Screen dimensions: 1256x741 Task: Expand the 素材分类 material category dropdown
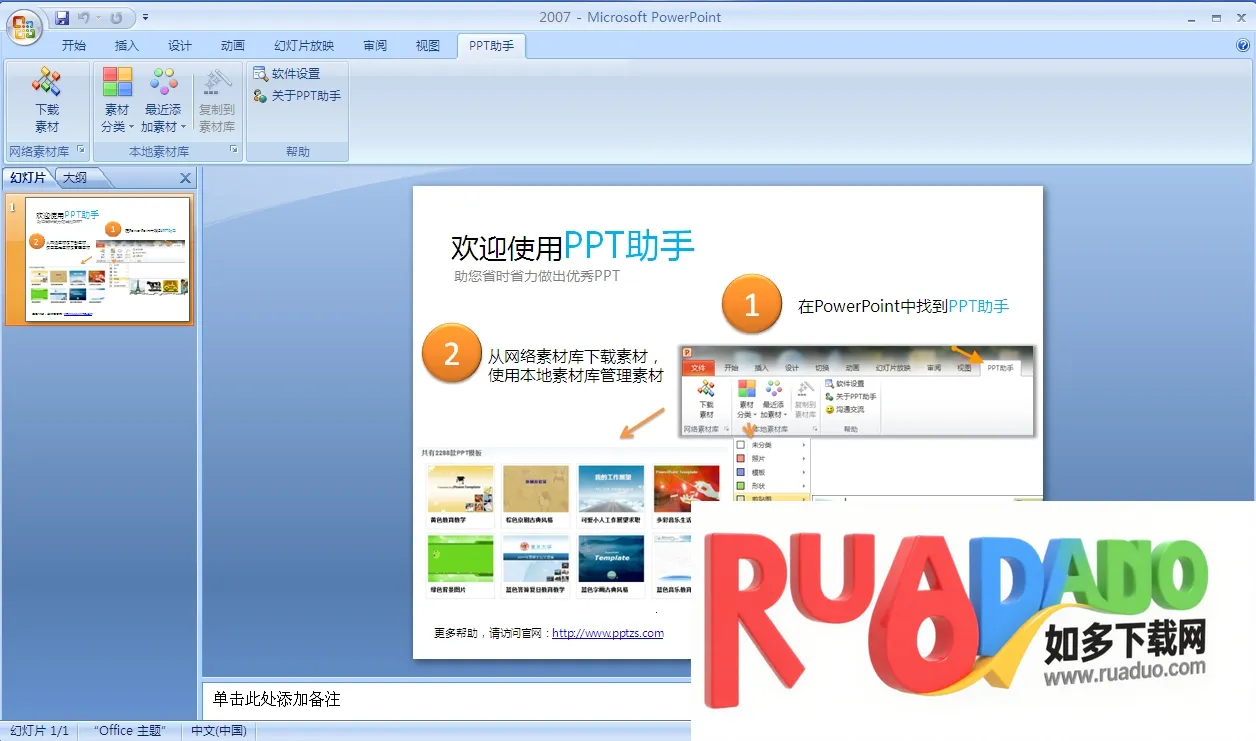(117, 118)
